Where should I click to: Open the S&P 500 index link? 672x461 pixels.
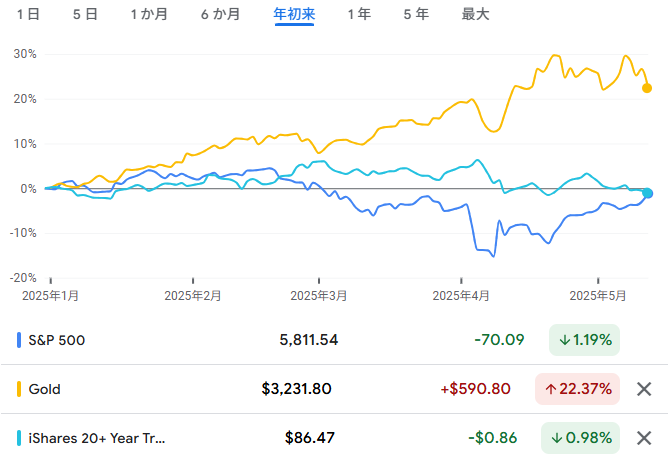click(57, 340)
